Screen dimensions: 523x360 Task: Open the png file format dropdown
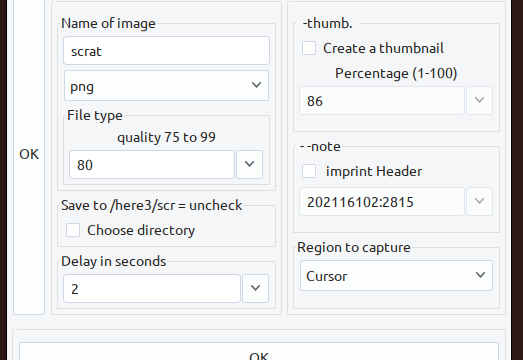pos(166,86)
